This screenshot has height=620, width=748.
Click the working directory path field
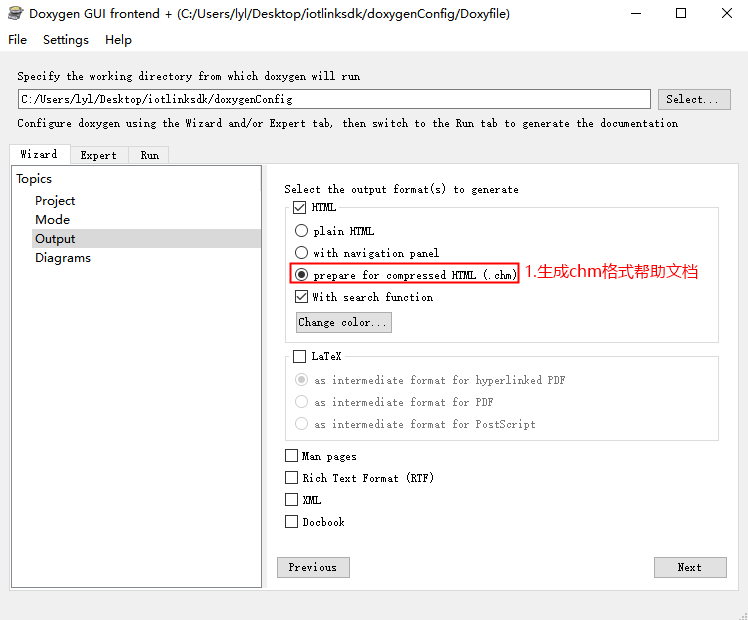coord(334,99)
